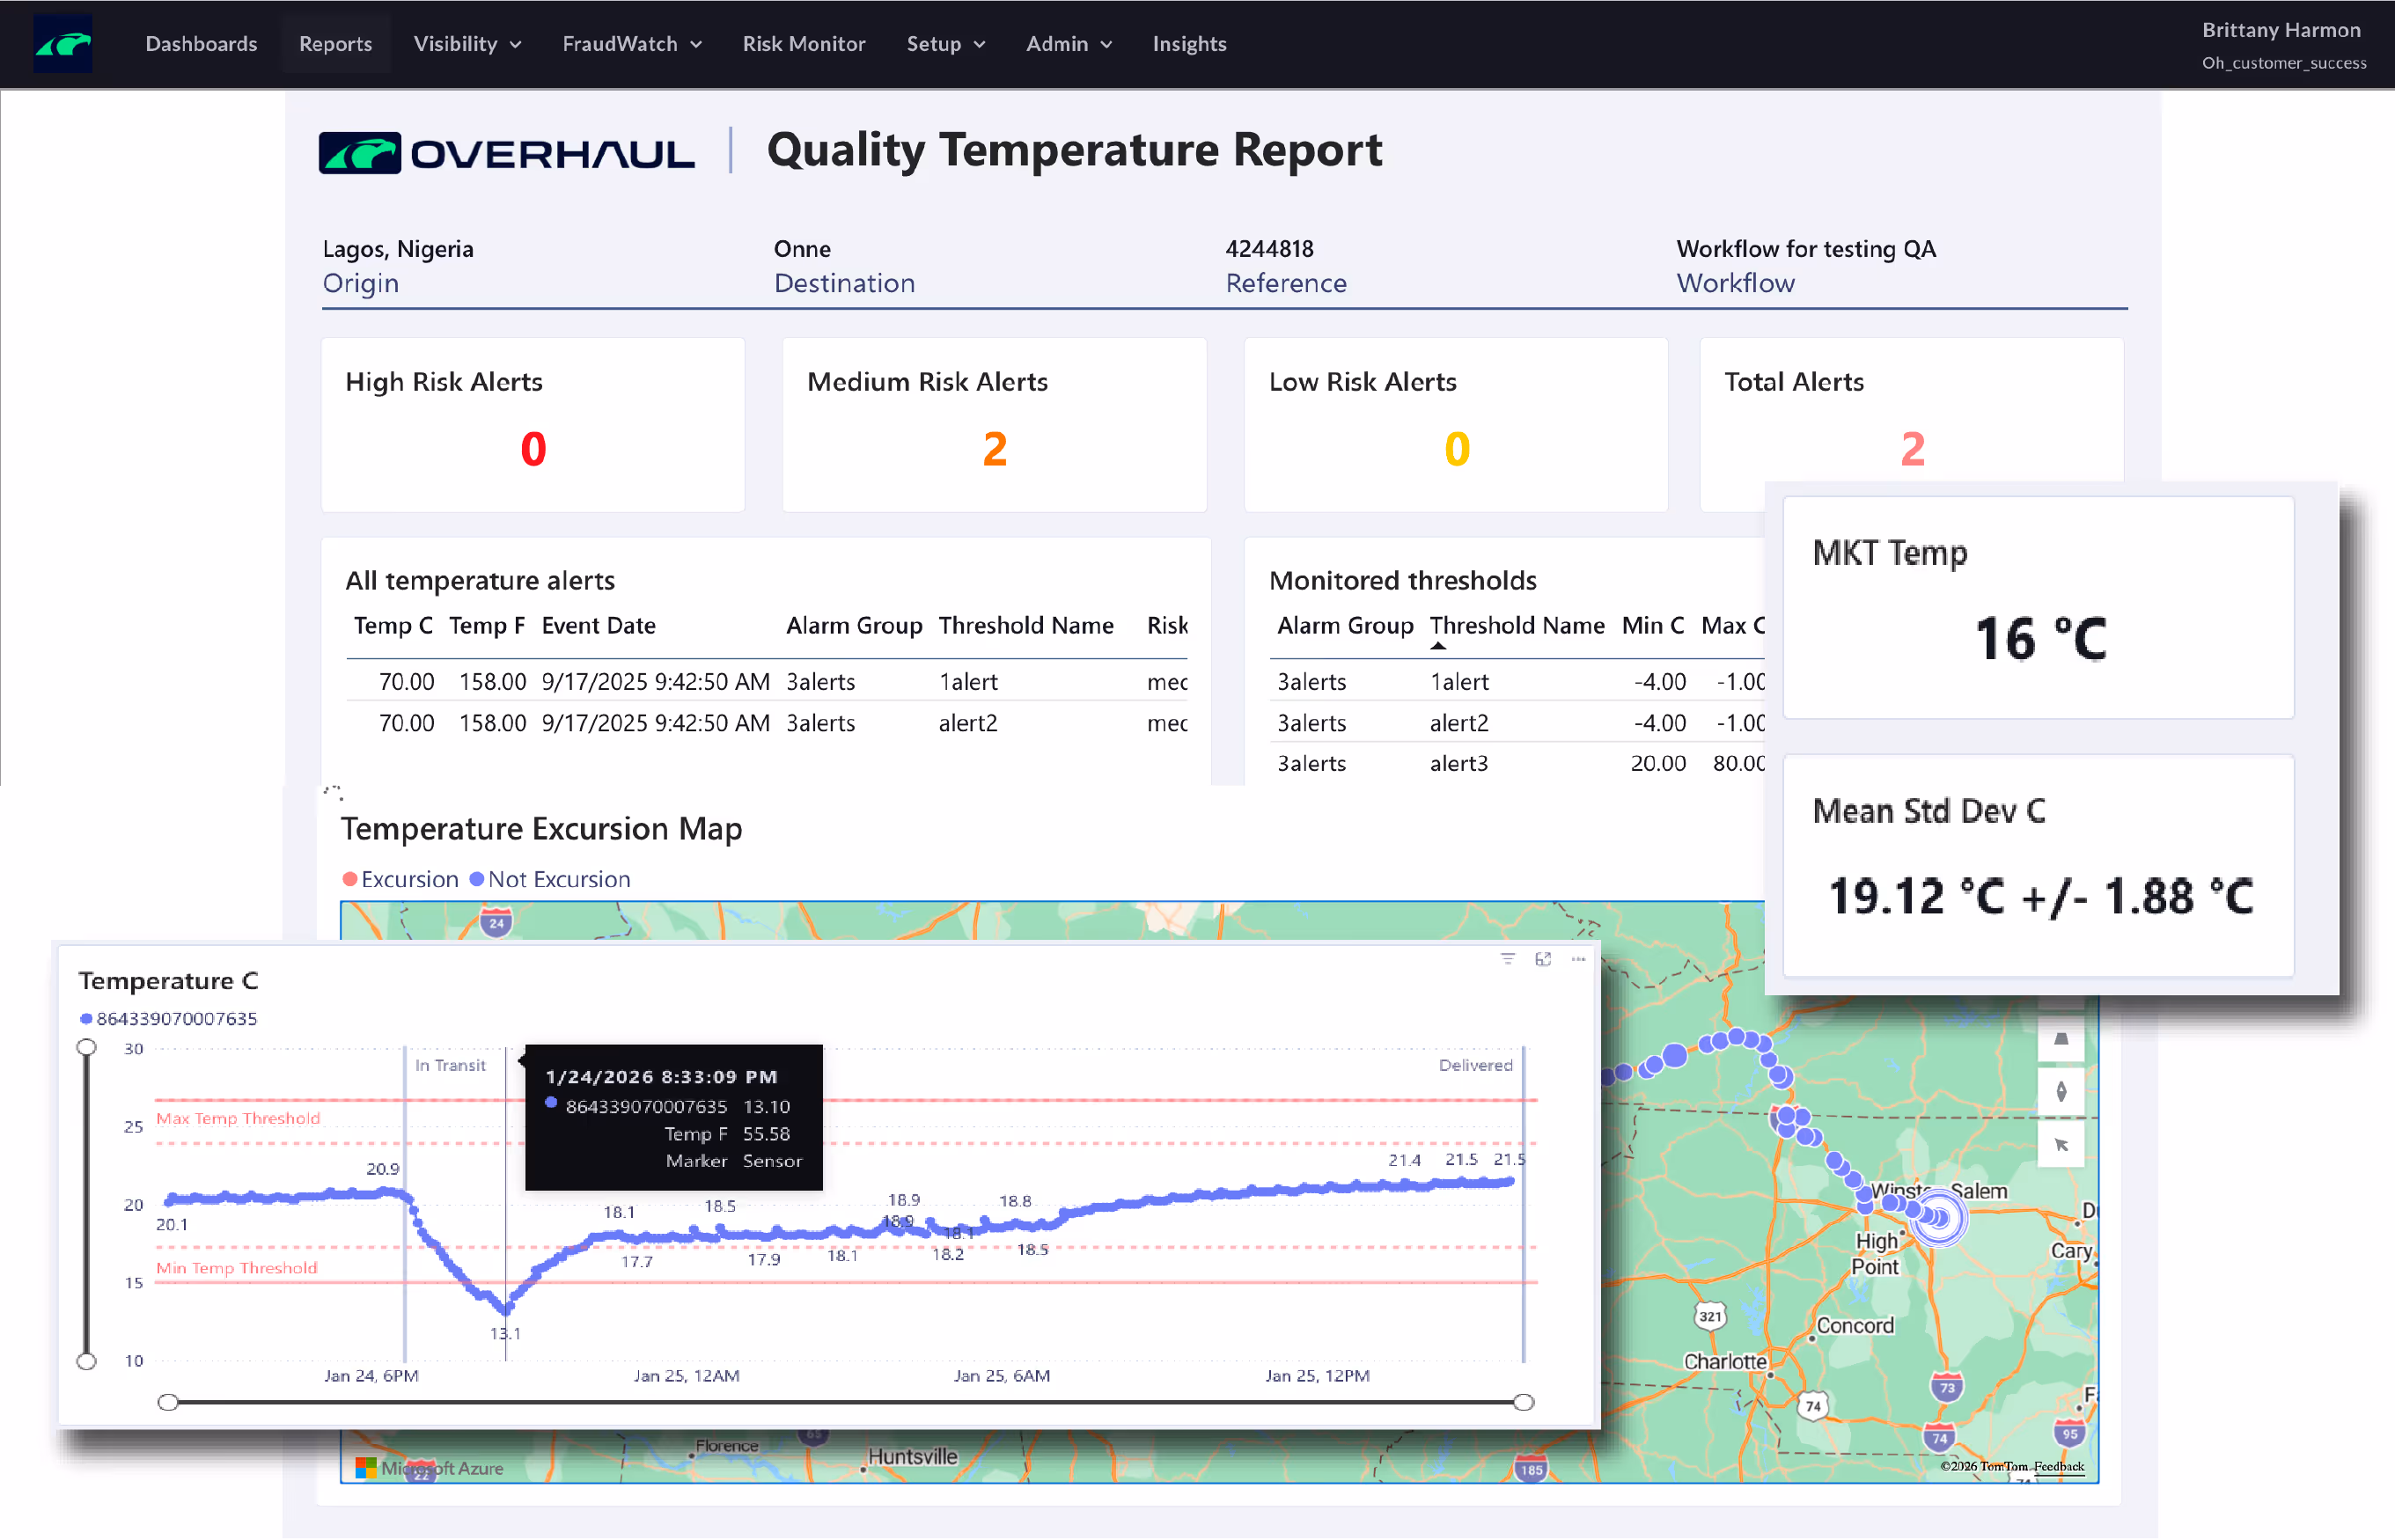
Task: Open the chart filter icon
Action: [1507, 959]
